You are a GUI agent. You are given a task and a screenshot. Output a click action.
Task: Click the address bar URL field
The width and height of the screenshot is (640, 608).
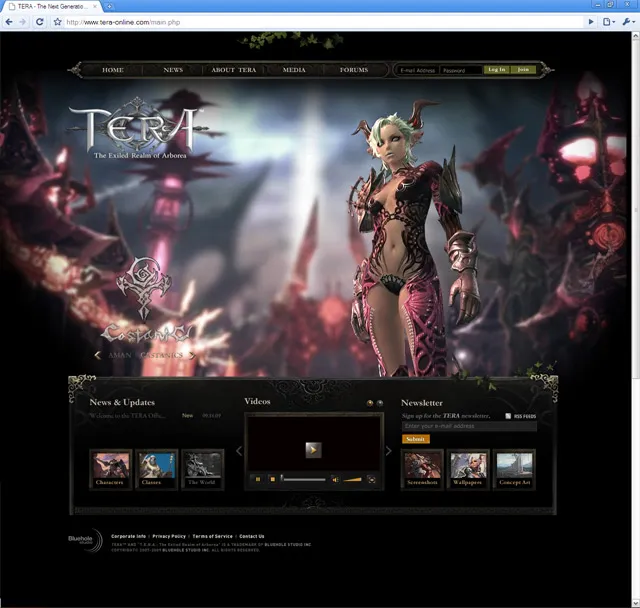(318, 22)
